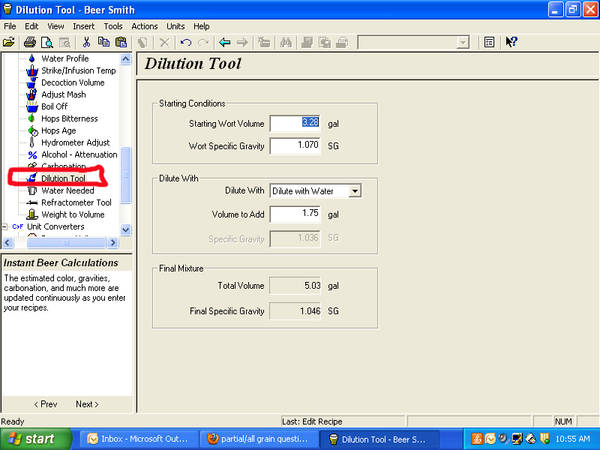Viewport: 600px width, 450px height.
Task: Click tree horizontal scroll right arrow
Action: pyautogui.click(x=112, y=243)
